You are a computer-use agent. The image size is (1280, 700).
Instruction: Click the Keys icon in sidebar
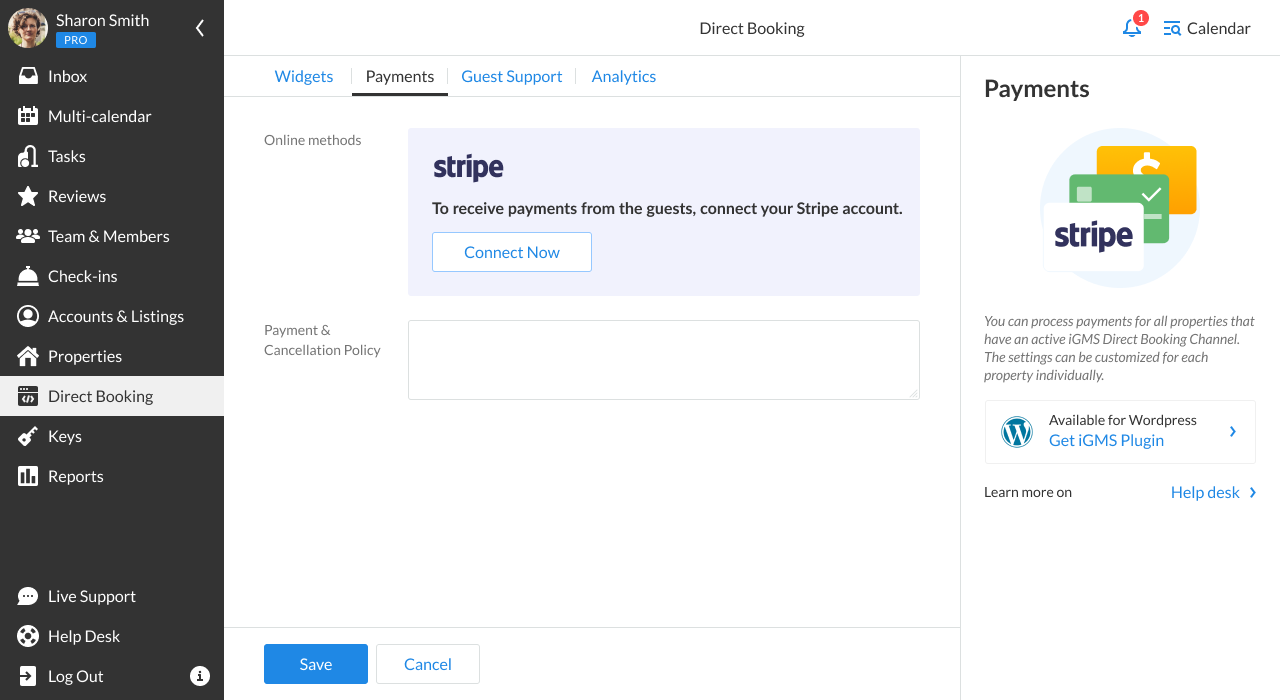tap(28, 436)
